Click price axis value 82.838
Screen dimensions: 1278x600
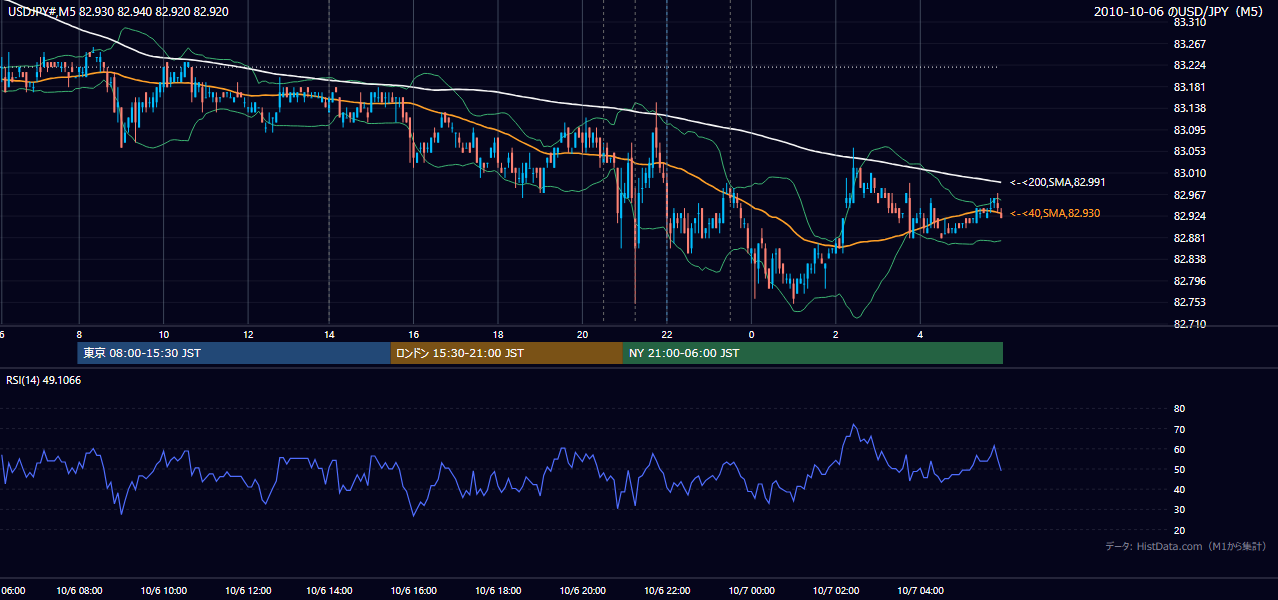pyautogui.click(x=1188, y=259)
